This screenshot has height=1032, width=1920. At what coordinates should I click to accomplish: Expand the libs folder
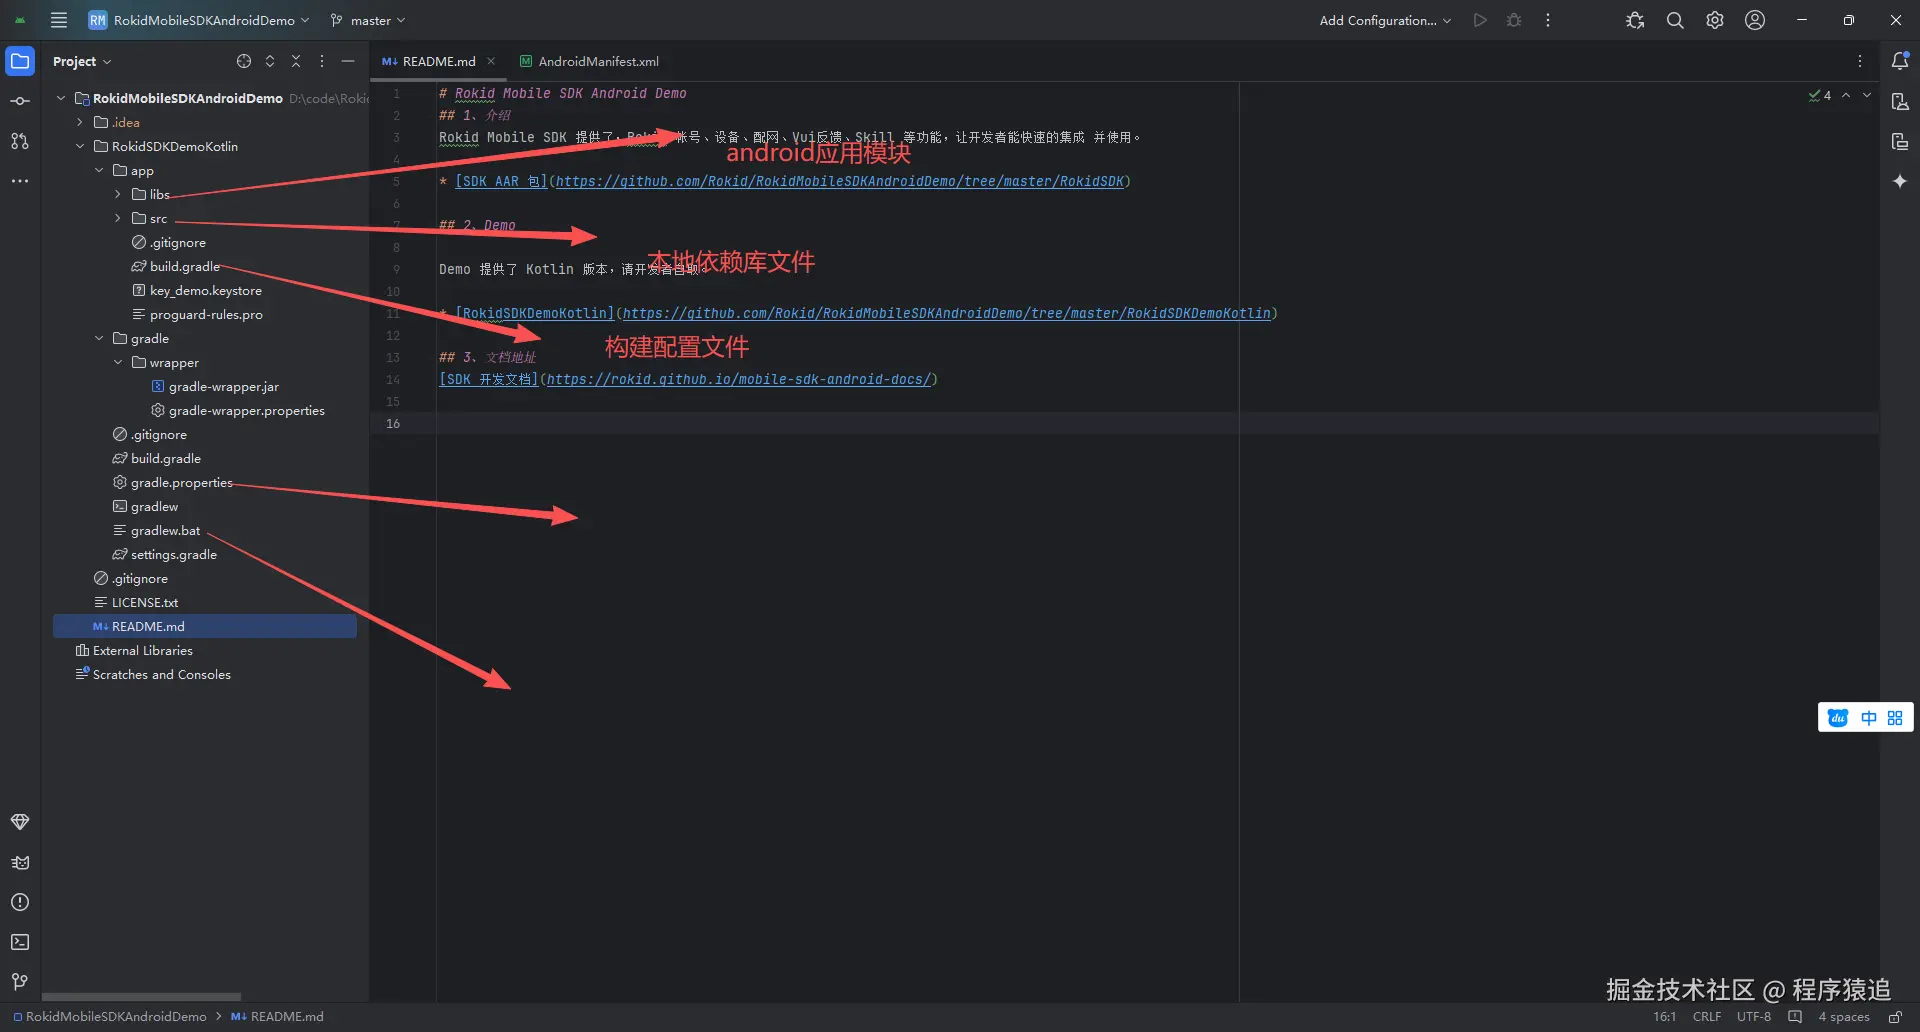pos(118,194)
